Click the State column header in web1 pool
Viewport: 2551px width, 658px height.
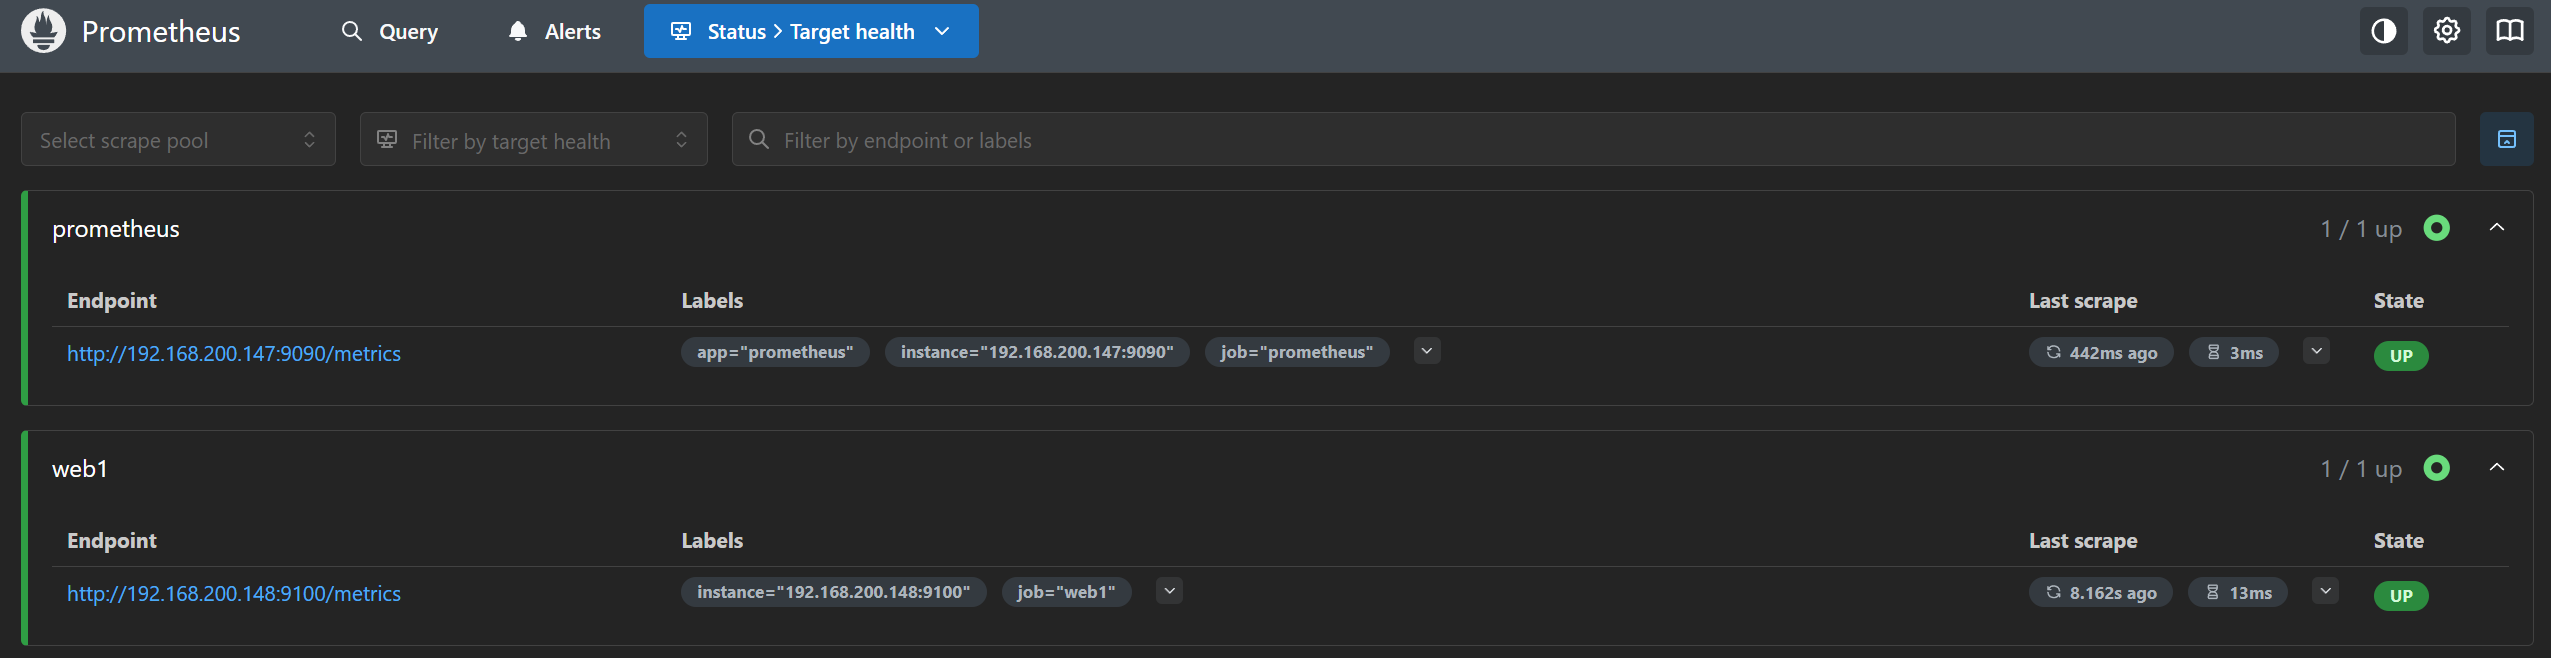2399,541
